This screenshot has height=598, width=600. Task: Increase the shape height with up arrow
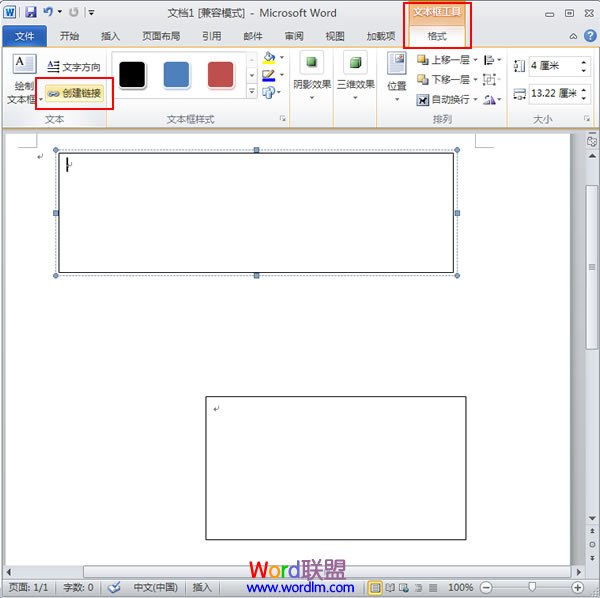point(584,61)
